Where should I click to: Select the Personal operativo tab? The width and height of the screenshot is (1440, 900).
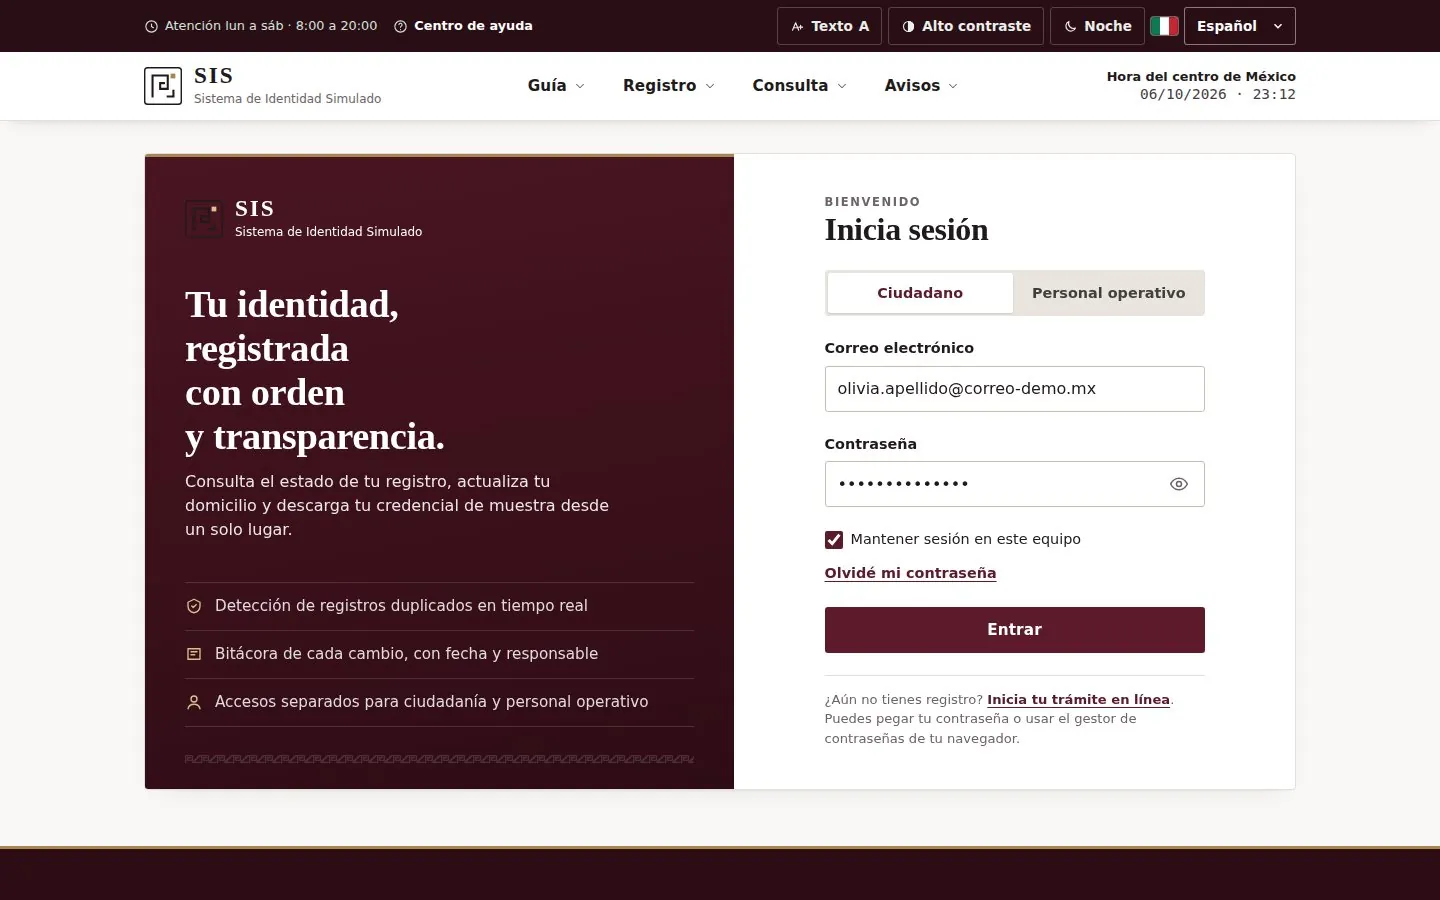1108,293
